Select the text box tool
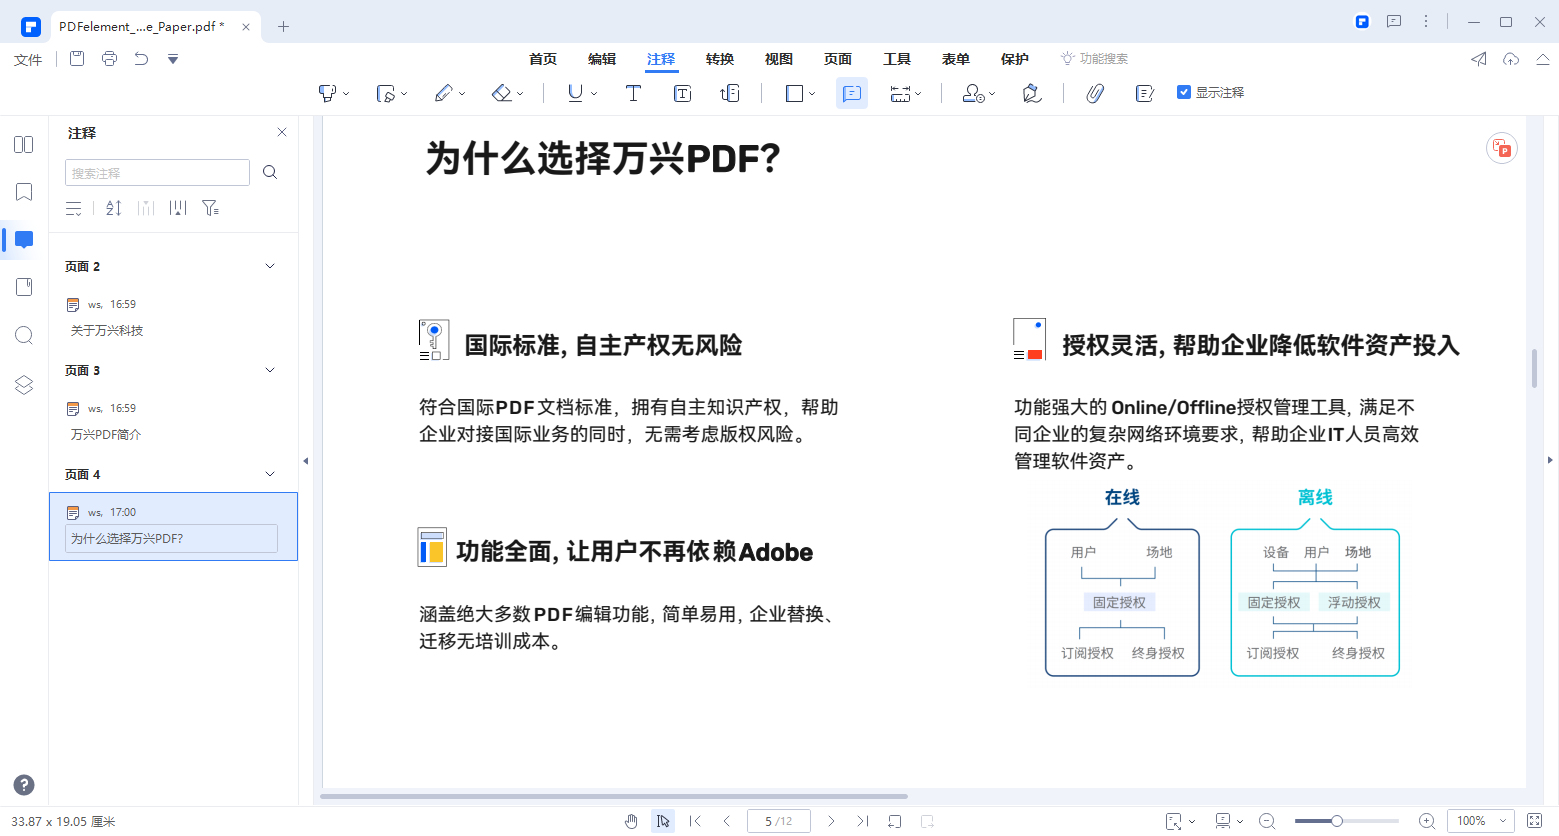1559x836 pixels. pyautogui.click(x=682, y=93)
